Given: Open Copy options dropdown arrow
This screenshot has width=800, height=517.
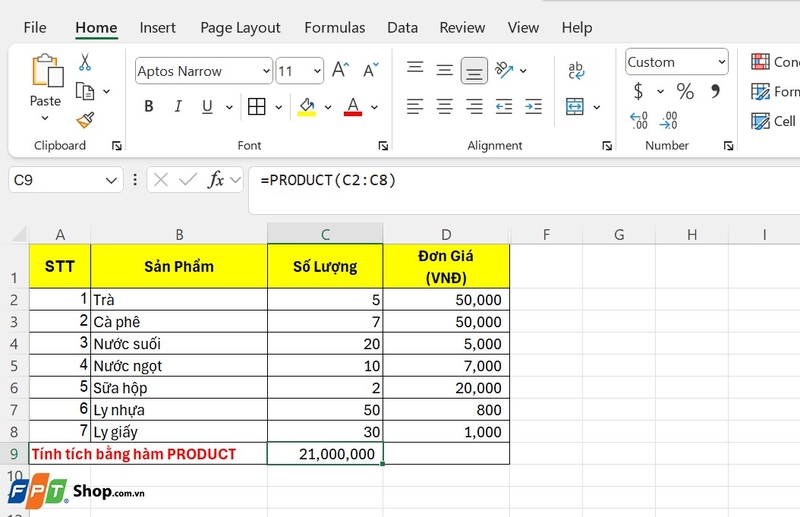Looking at the screenshot, I should tap(107, 91).
